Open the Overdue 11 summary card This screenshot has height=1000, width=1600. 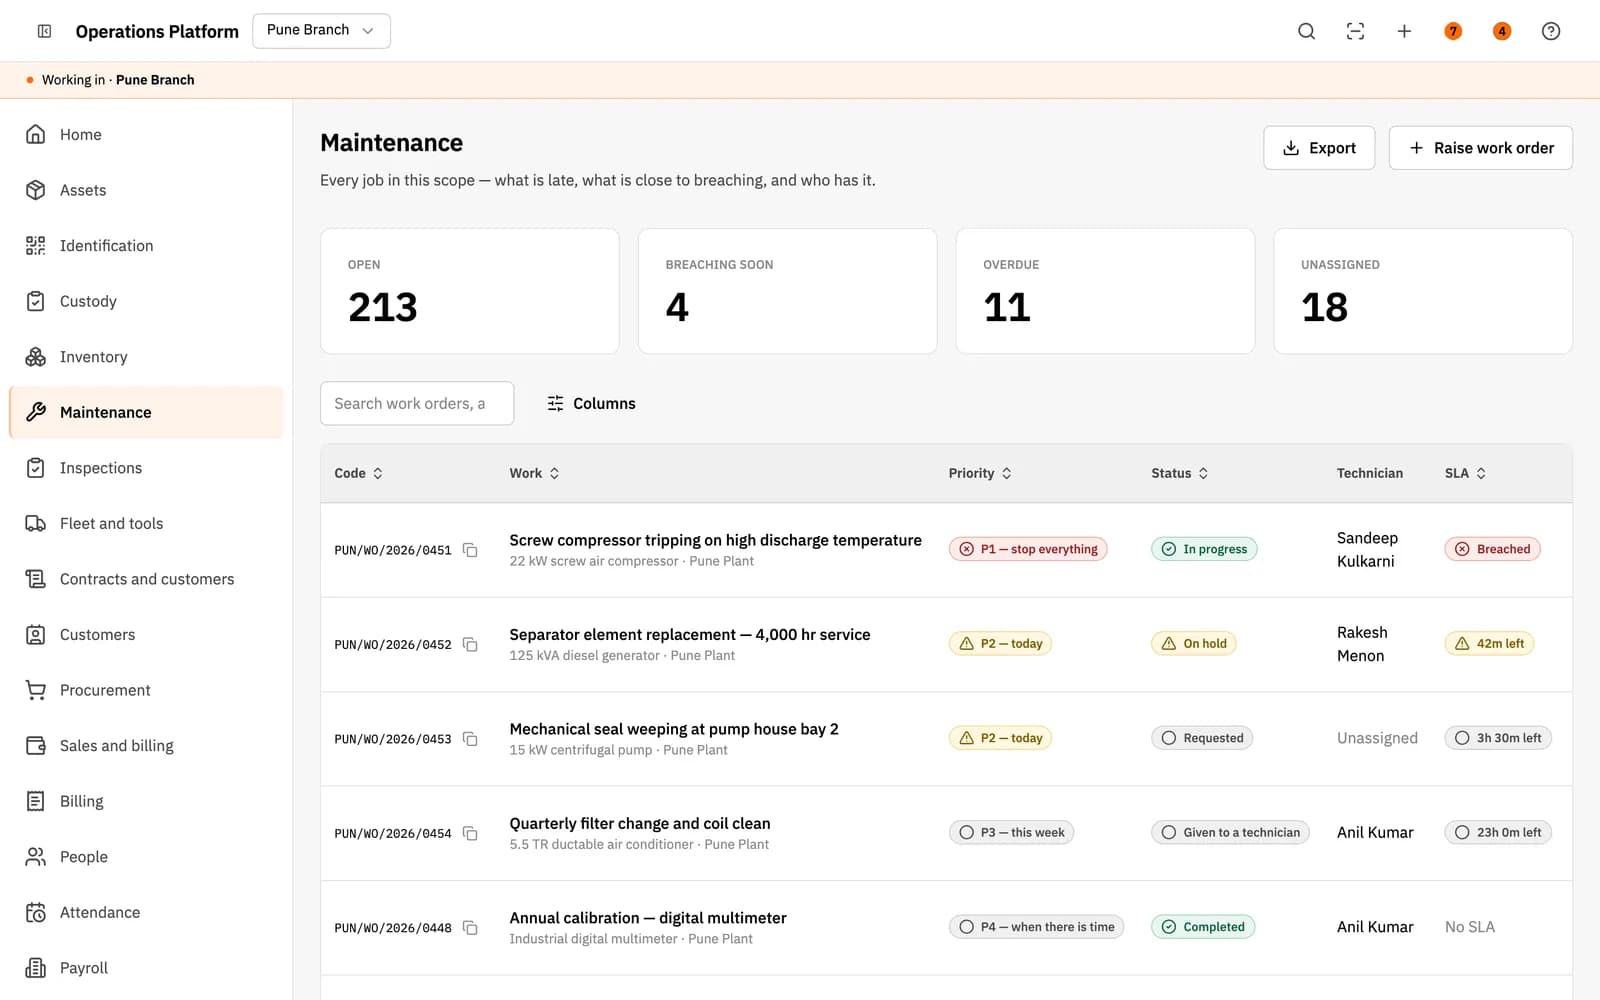pos(1105,291)
